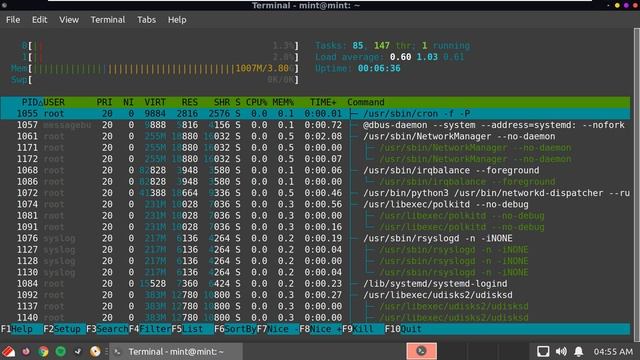Select NetworkManager thread row PID 1172
The height and width of the screenshot is (360, 640).
[315, 159]
